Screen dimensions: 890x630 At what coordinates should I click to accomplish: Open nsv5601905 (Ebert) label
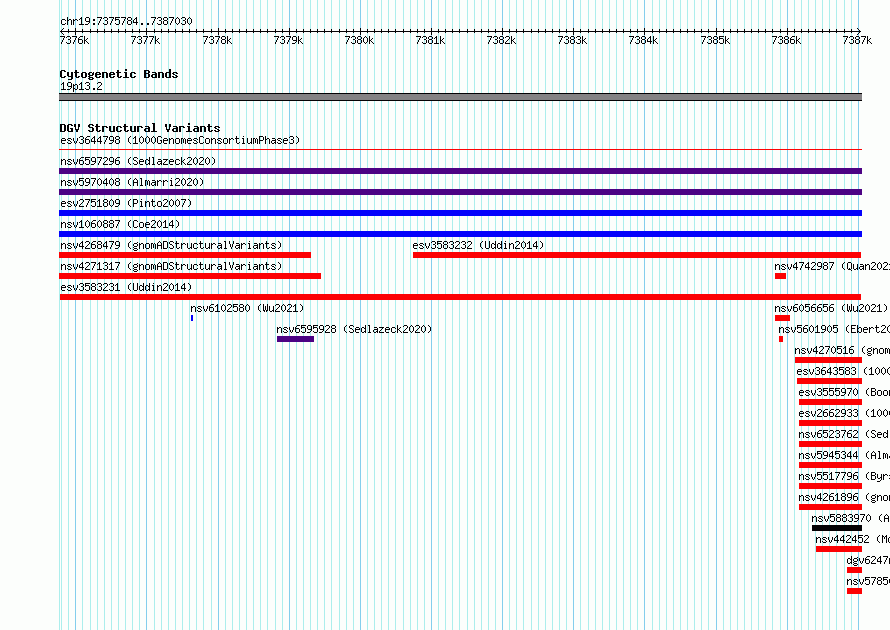834,329
